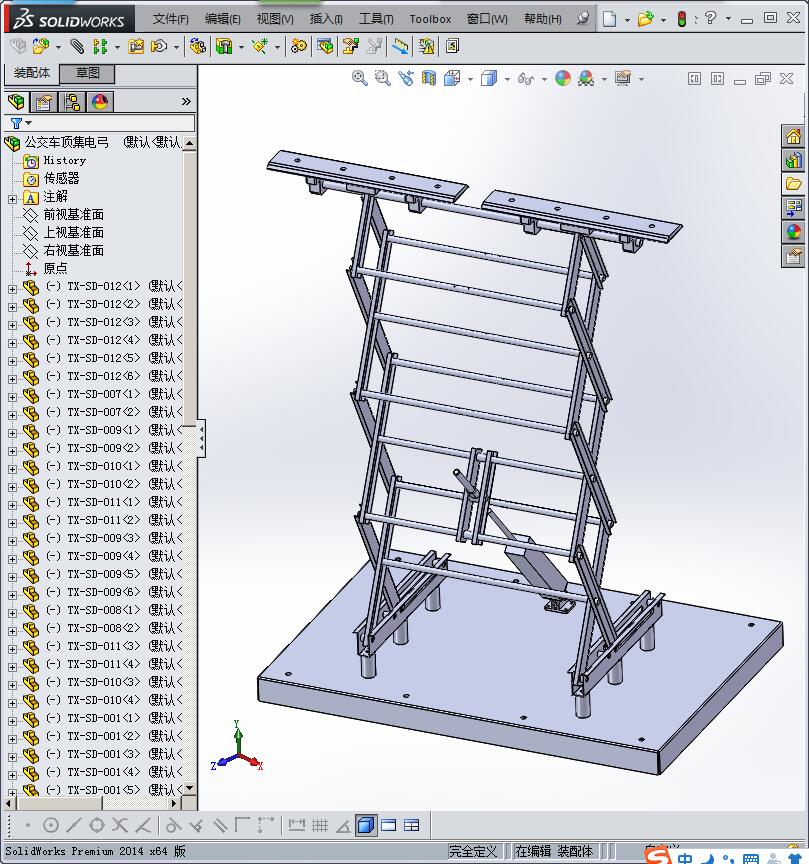The image size is (809, 864).
Task: Select the Exploded View tool
Action: 350,46
